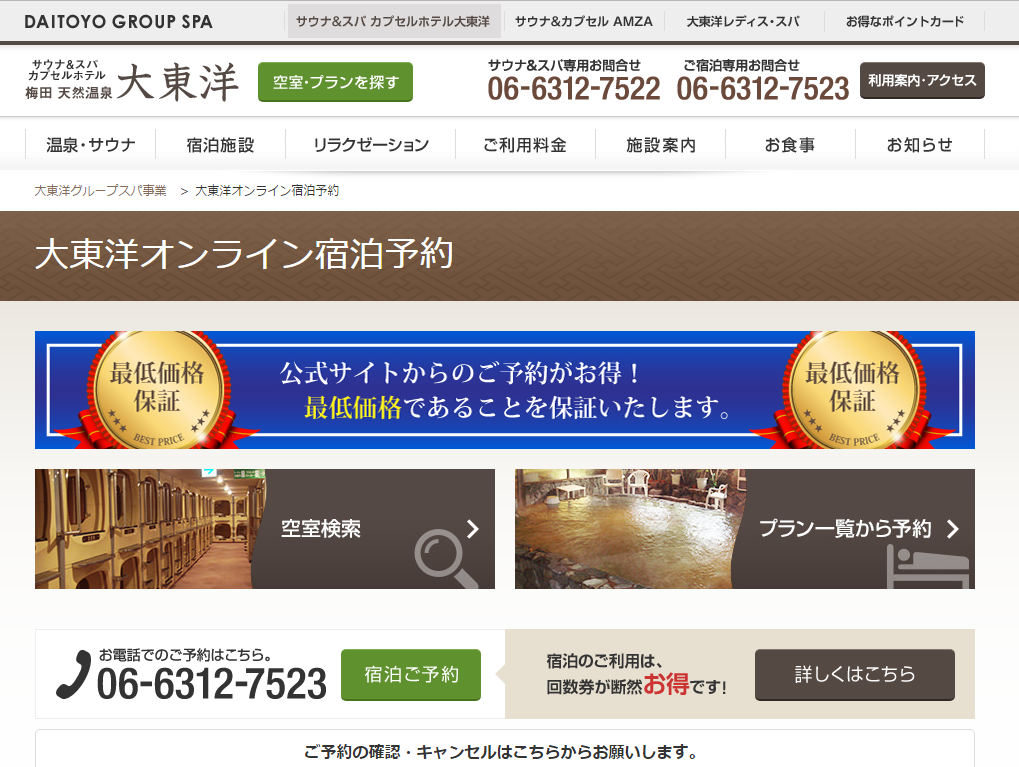Click the right gold best price medal

click(853, 390)
